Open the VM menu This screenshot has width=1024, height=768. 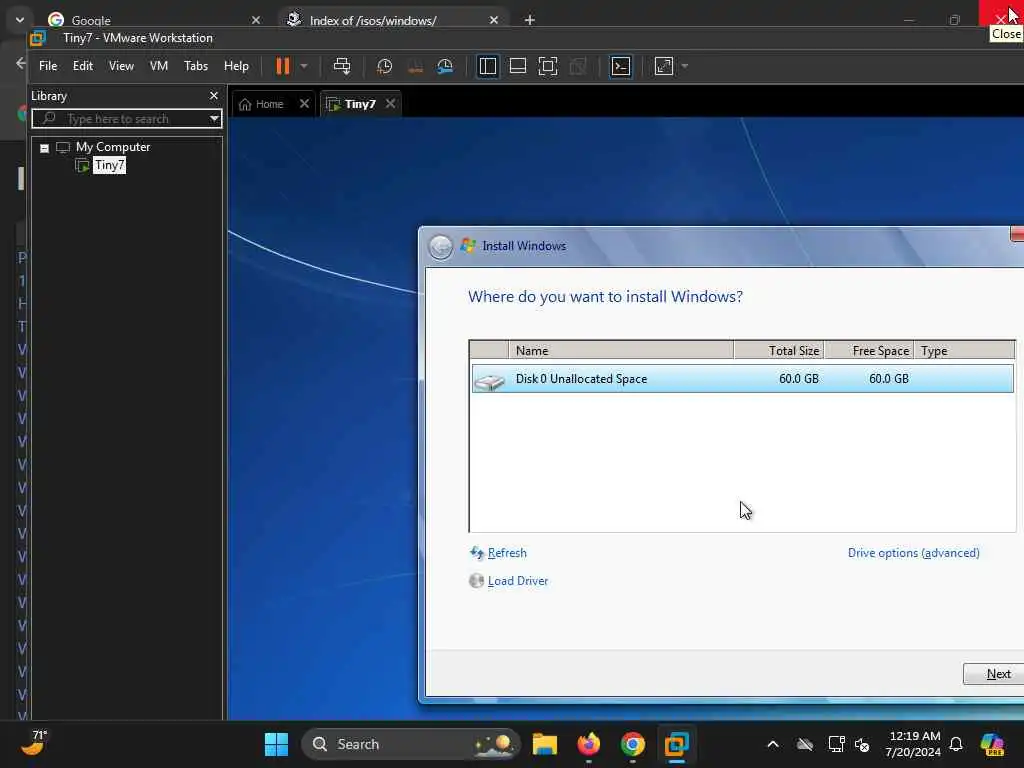click(159, 66)
